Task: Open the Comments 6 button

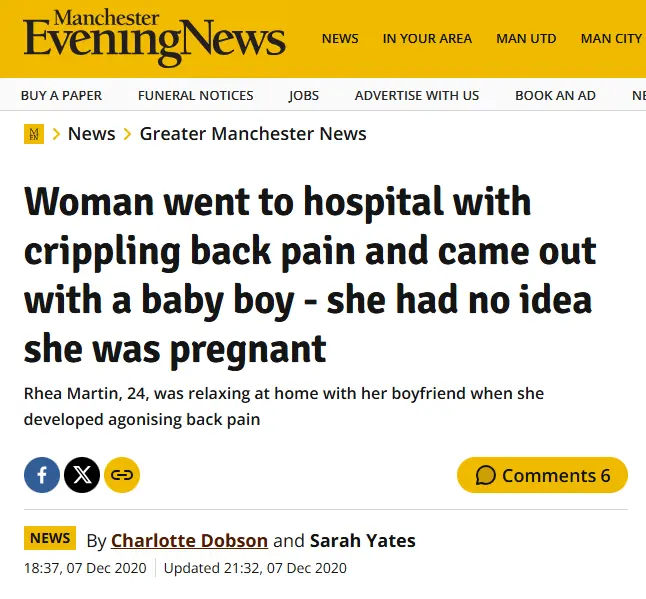Action: (542, 475)
